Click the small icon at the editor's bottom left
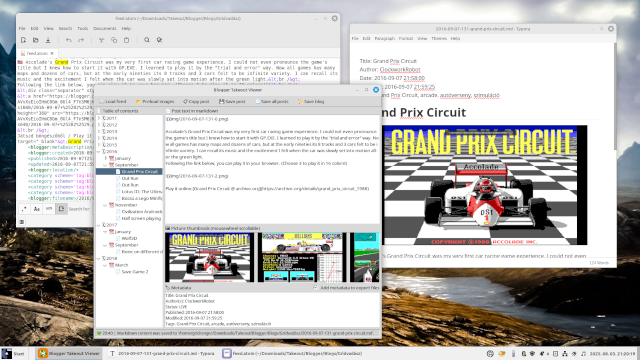 [x=22, y=222]
